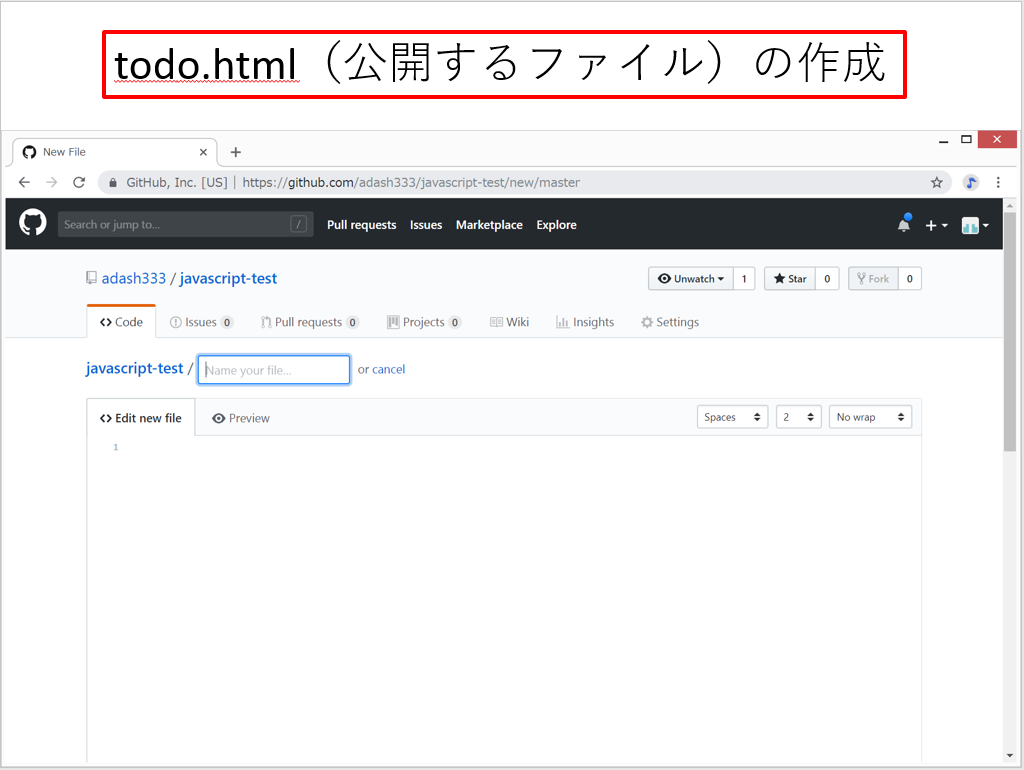The height and width of the screenshot is (770, 1024).
Task: Go to Settings tab of repository
Action: [x=670, y=322]
